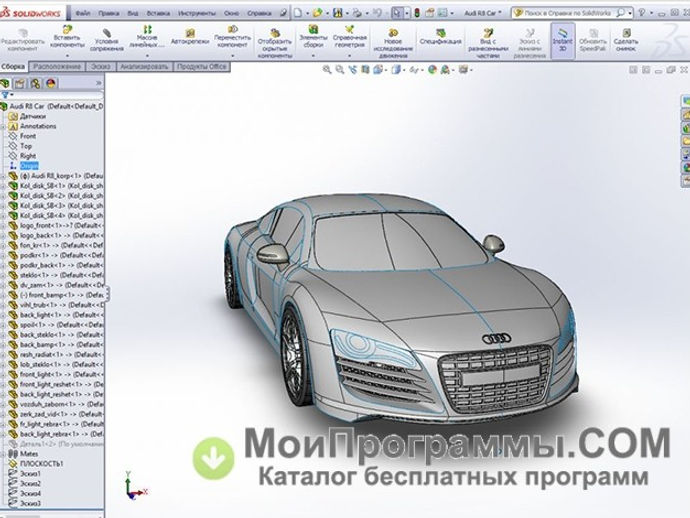Click the Rebuild traffic light icon
This screenshot has height=518, width=690.
point(417,13)
